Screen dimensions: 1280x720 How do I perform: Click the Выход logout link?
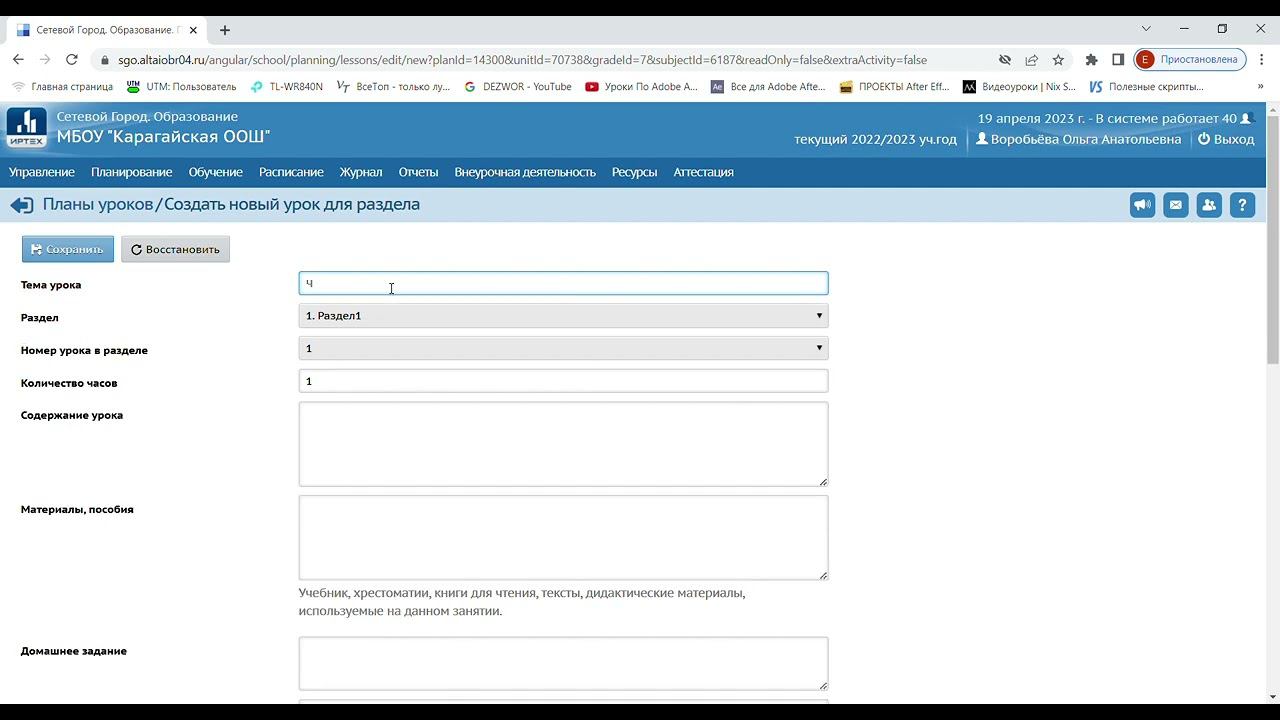tap(1226, 139)
